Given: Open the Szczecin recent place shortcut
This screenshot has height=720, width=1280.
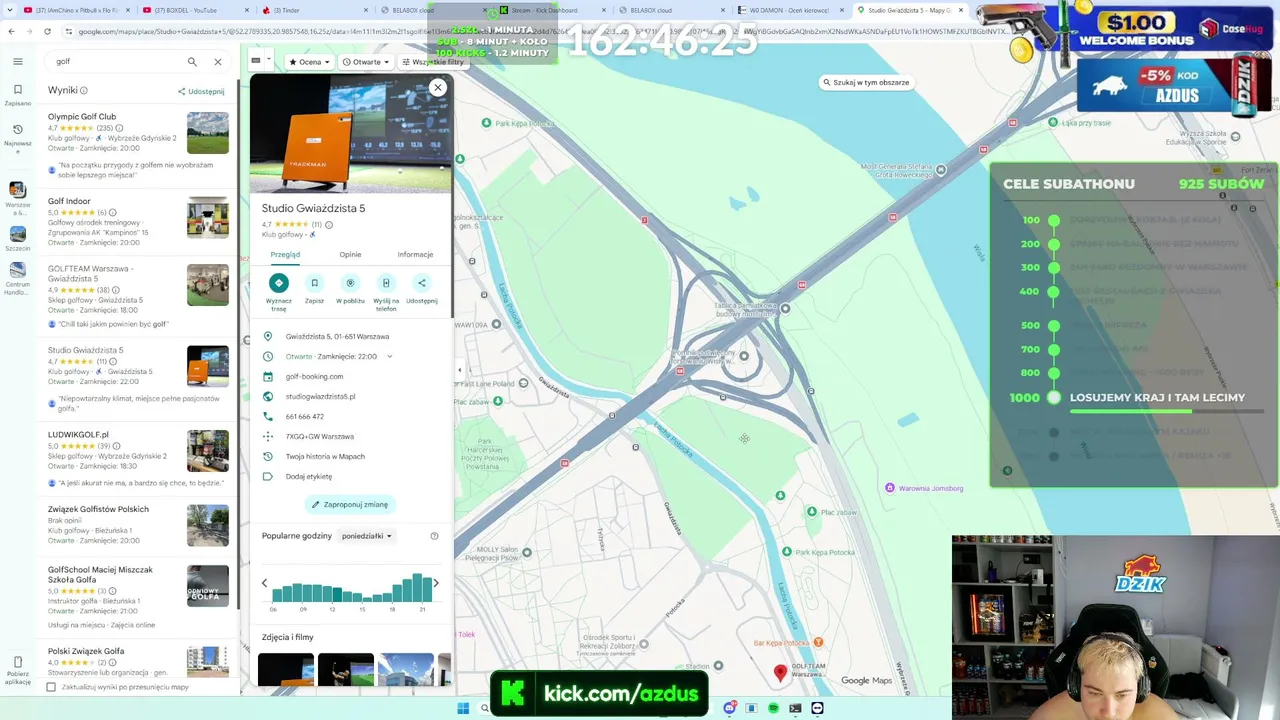Looking at the screenshot, I should click(17, 238).
